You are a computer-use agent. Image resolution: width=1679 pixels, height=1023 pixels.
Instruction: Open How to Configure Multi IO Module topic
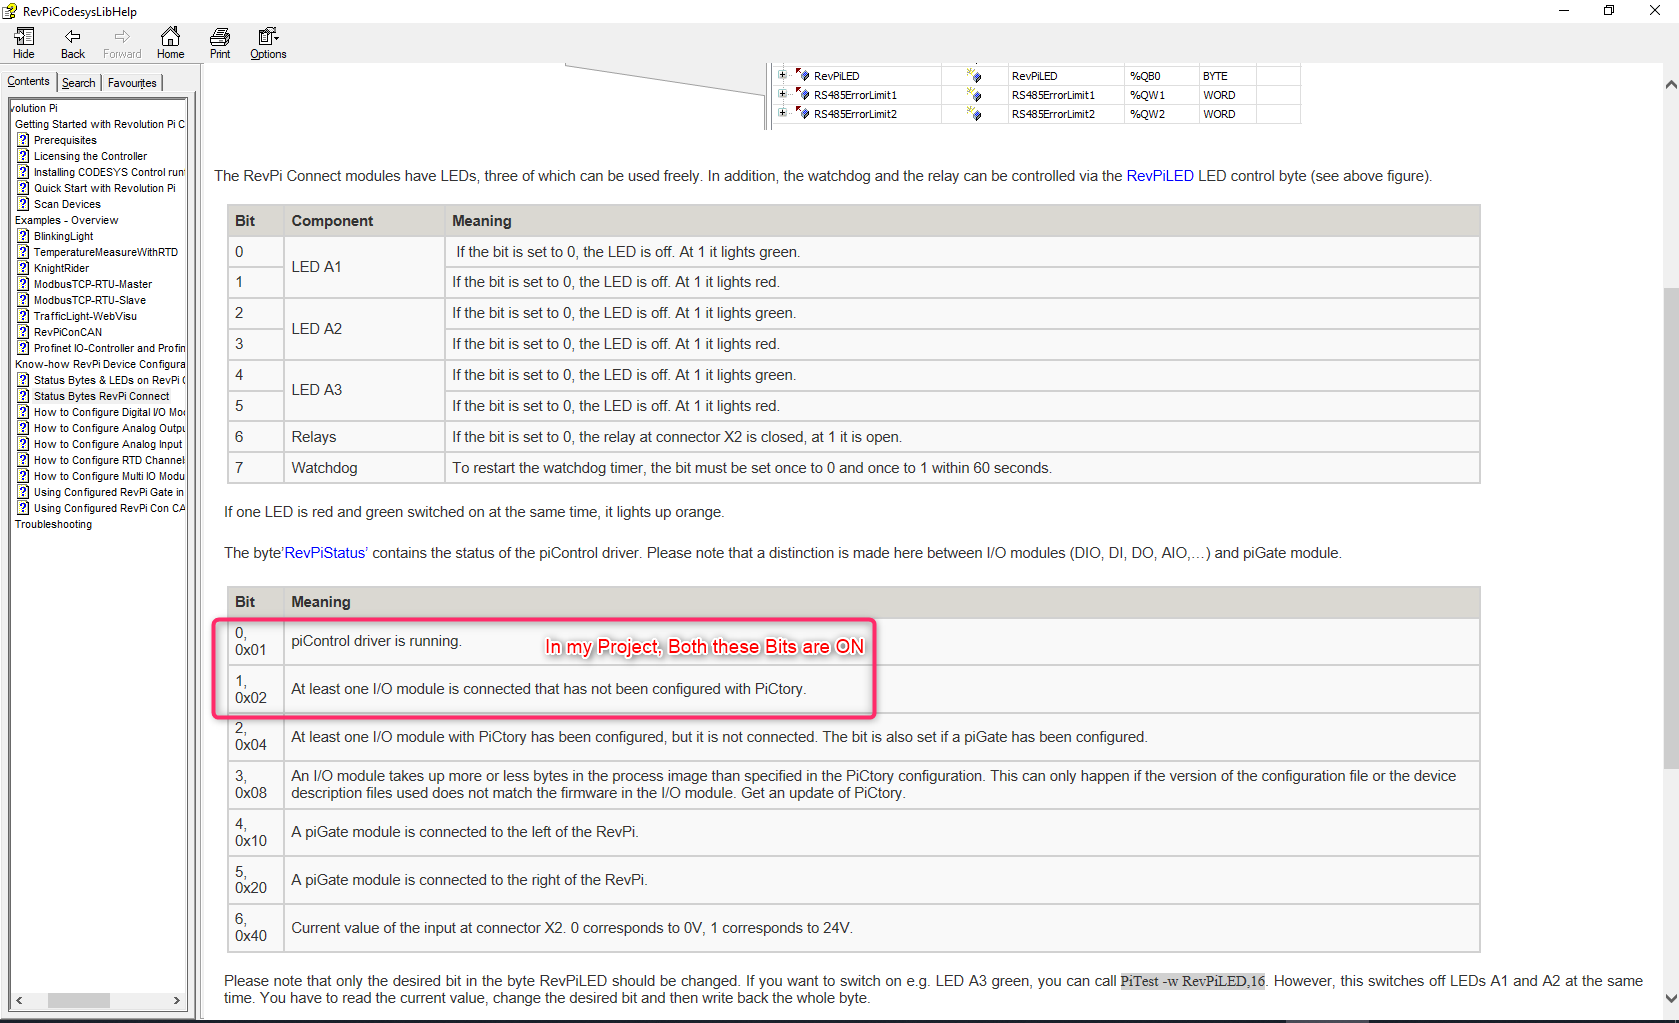click(x=109, y=476)
